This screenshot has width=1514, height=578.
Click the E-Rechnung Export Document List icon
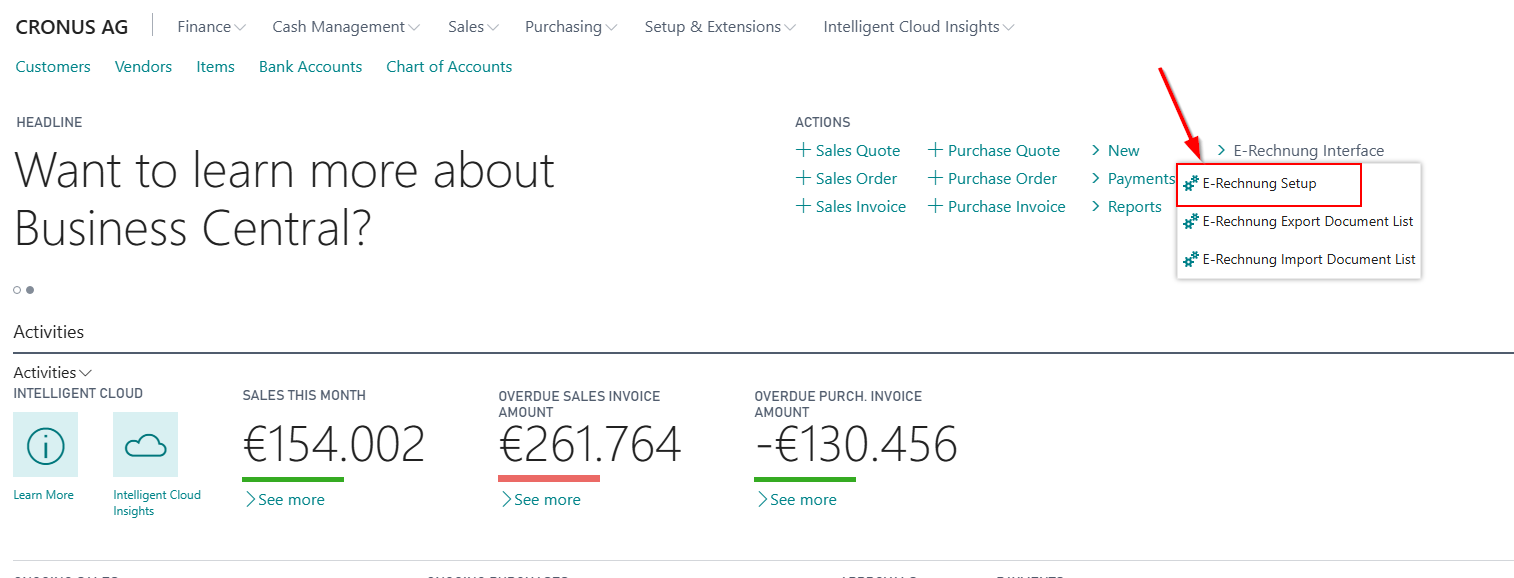tap(1191, 222)
